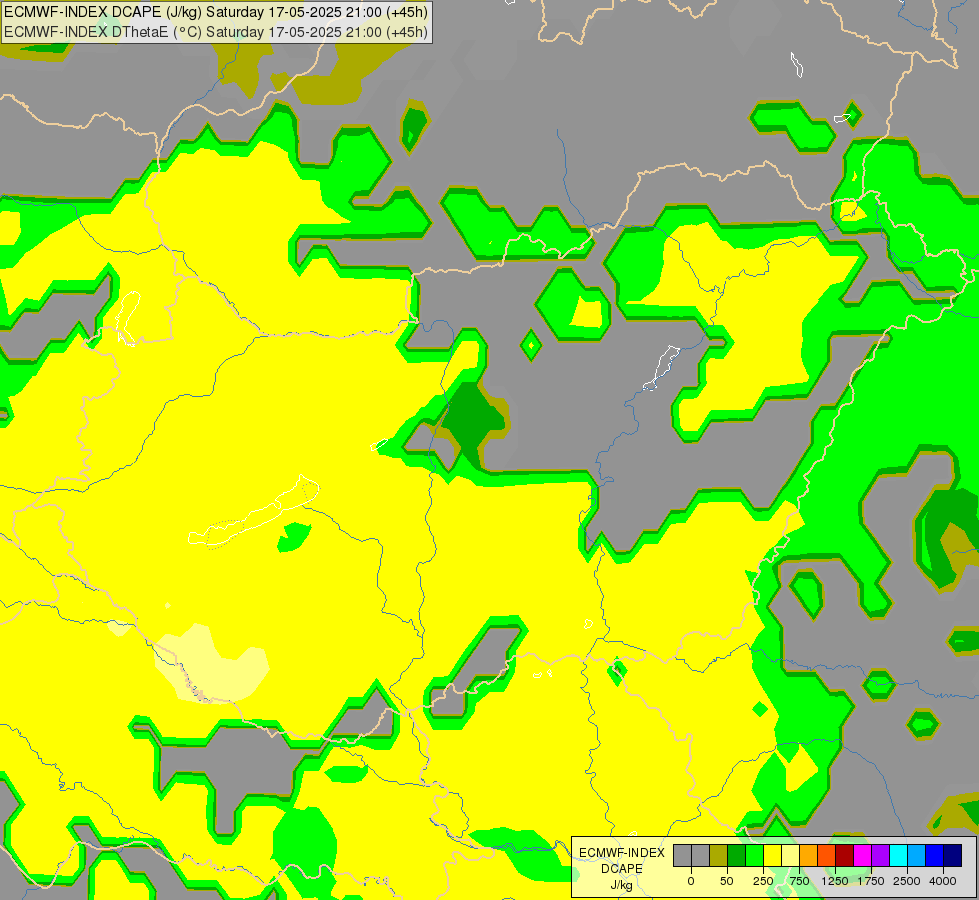Click ECMWF-INDEX text in the legend box

(x=622, y=853)
